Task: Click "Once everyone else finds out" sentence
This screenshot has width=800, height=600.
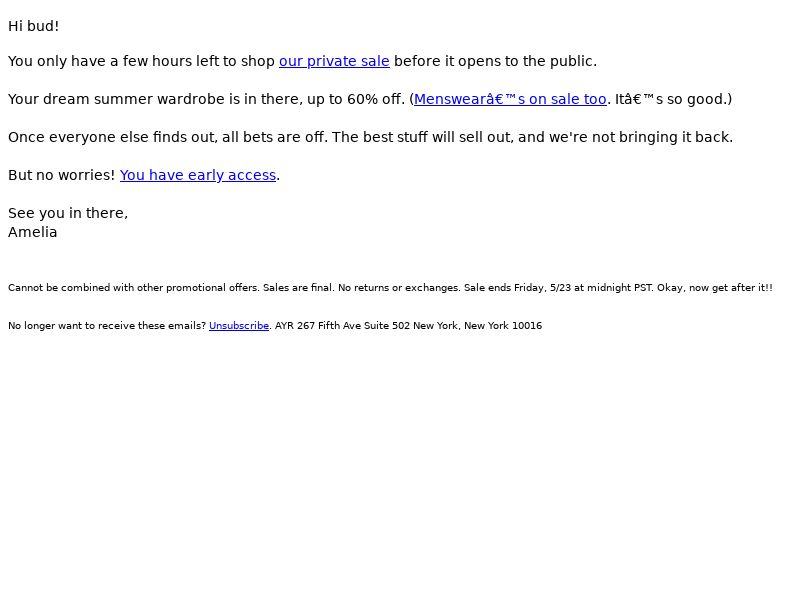Action: (x=112, y=137)
